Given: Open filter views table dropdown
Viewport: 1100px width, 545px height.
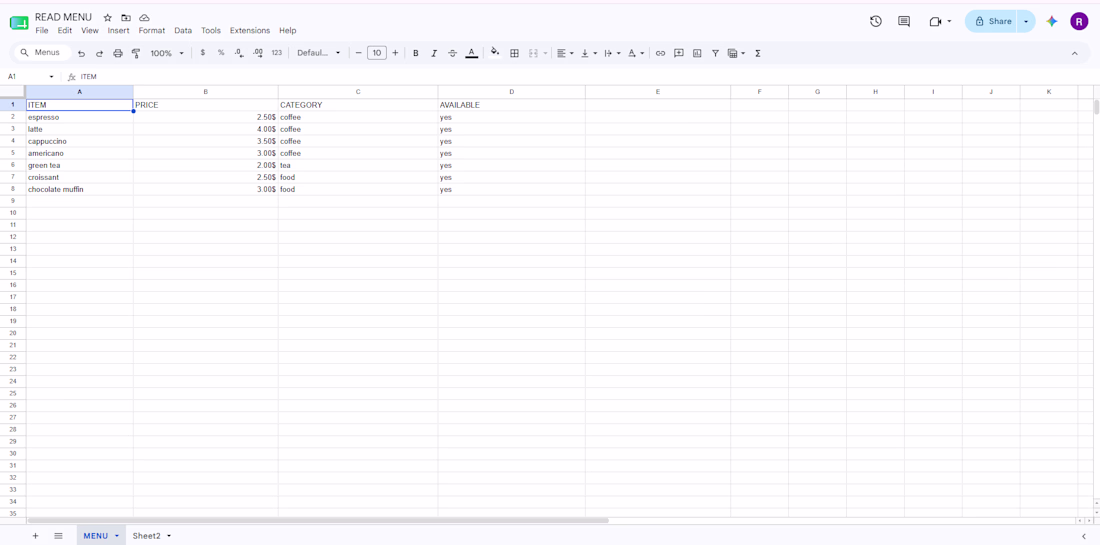Looking at the screenshot, I should point(736,53).
